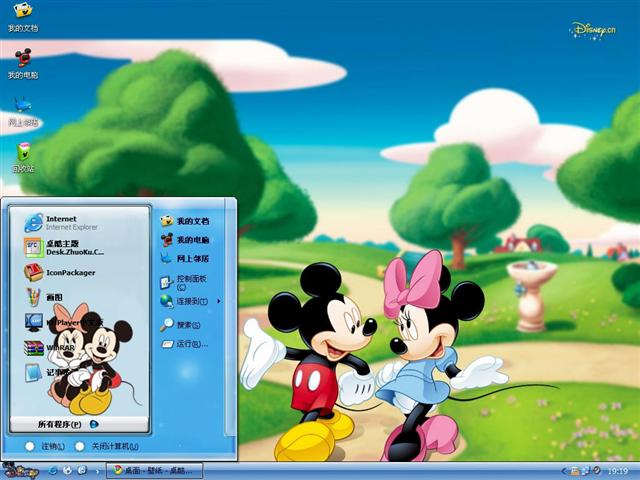The height and width of the screenshot is (480, 640).
Task: Launch Internet Explorer from quick launch bar
Action: (x=53, y=471)
